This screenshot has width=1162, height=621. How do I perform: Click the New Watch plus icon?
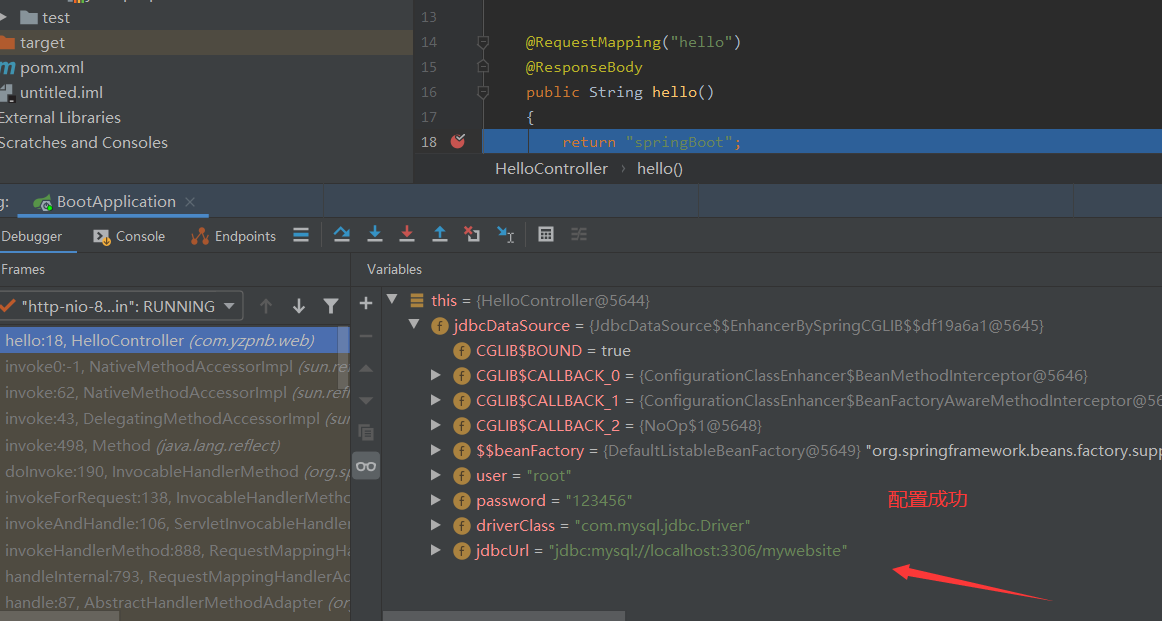point(366,303)
